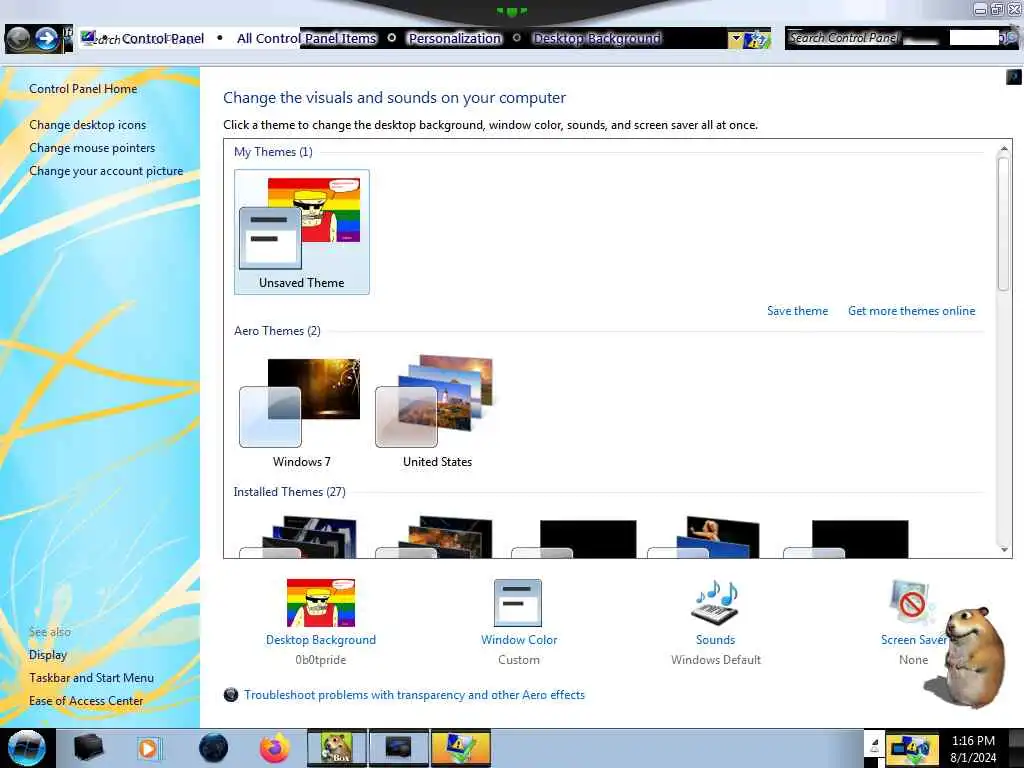Select the Desktop Background breadcrumb
1024x768 pixels.
tap(597, 39)
